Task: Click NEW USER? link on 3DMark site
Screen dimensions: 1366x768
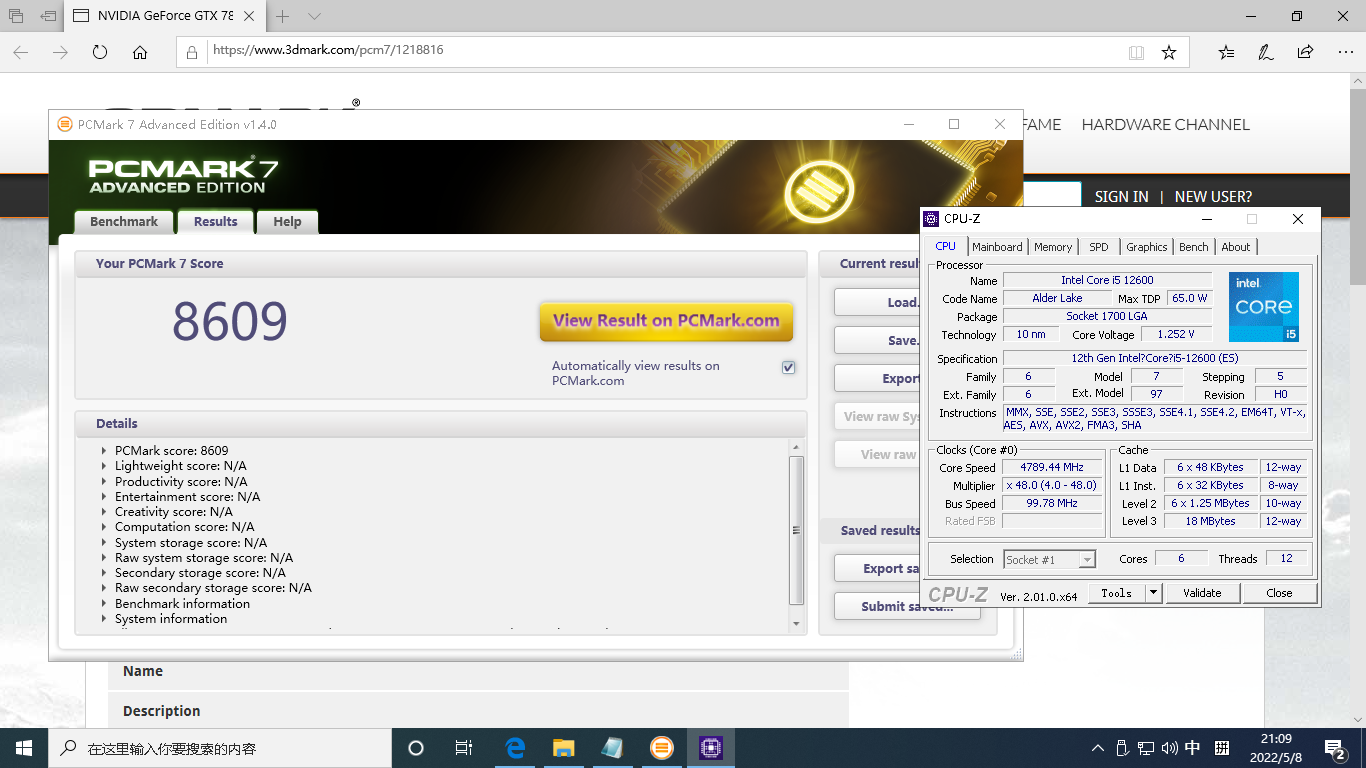Action: tap(1213, 197)
